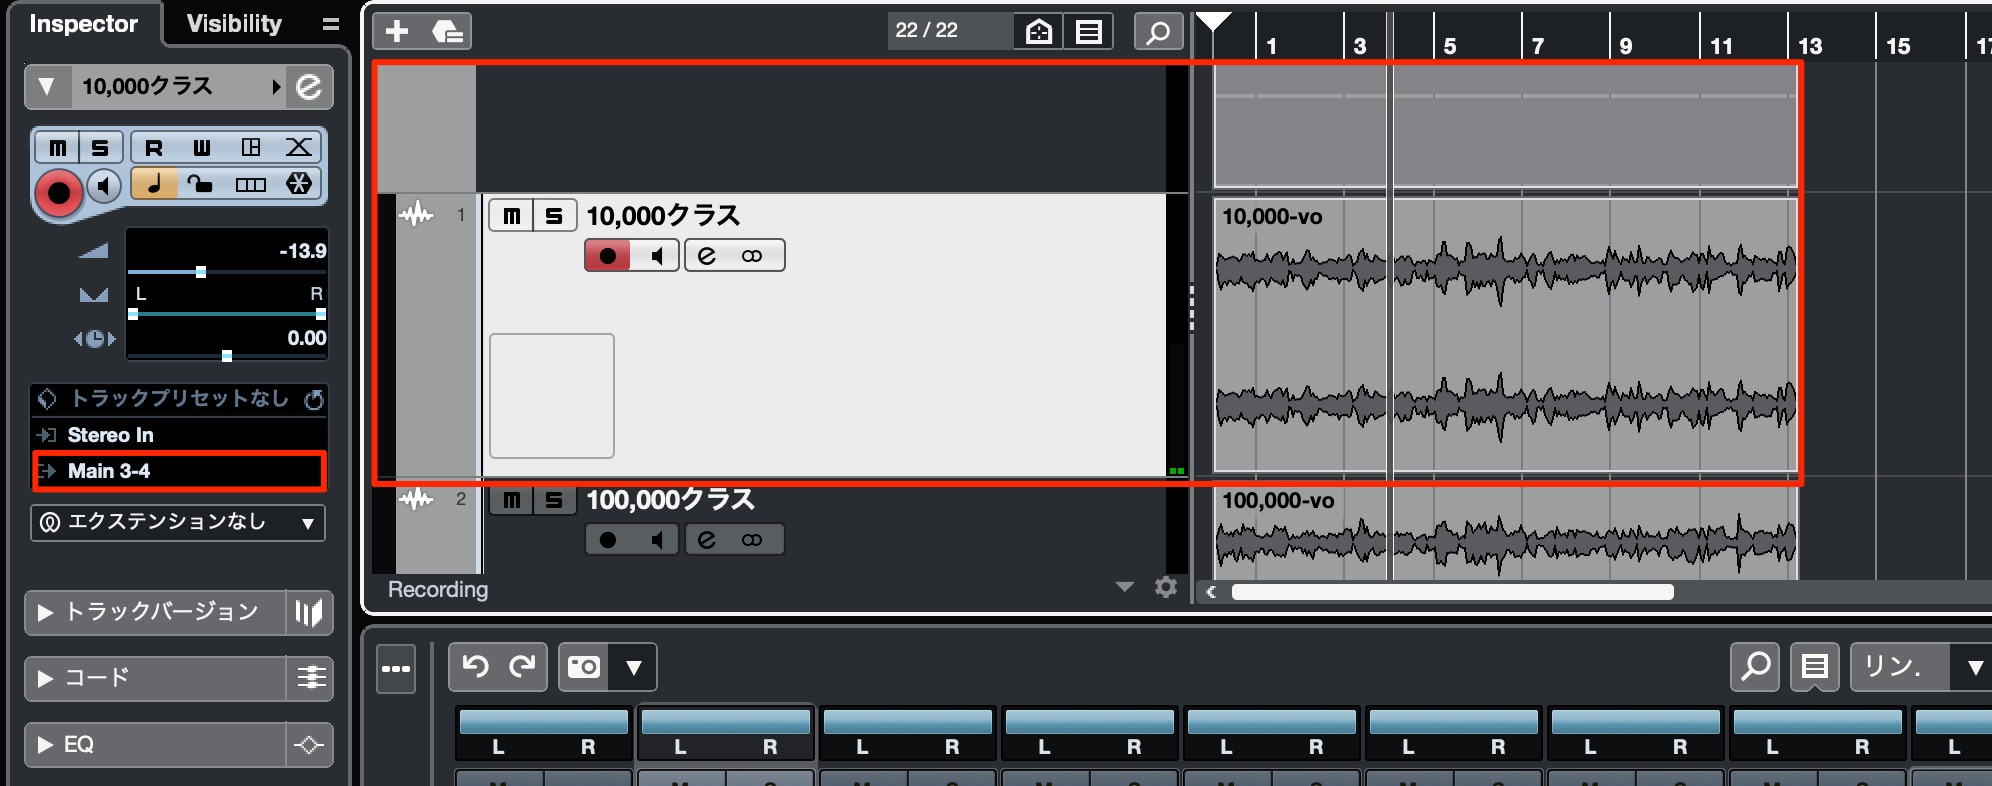The width and height of the screenshot is (1992, 786).
Task: Open the エクステンションなし dropdown
Action: 178,522
